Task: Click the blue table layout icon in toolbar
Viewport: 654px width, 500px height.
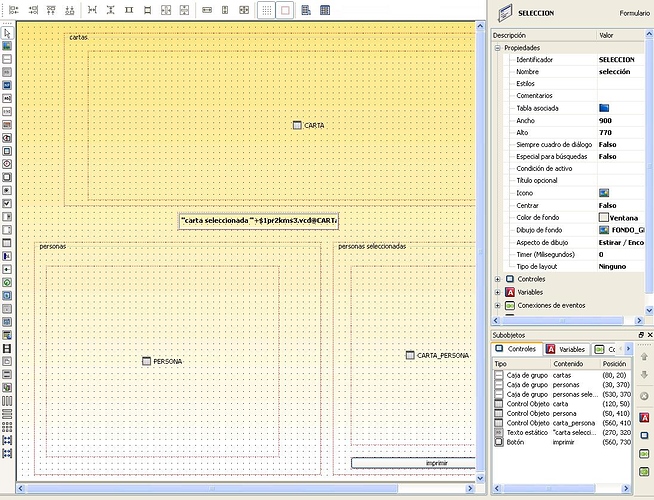Action: (306, 10)
